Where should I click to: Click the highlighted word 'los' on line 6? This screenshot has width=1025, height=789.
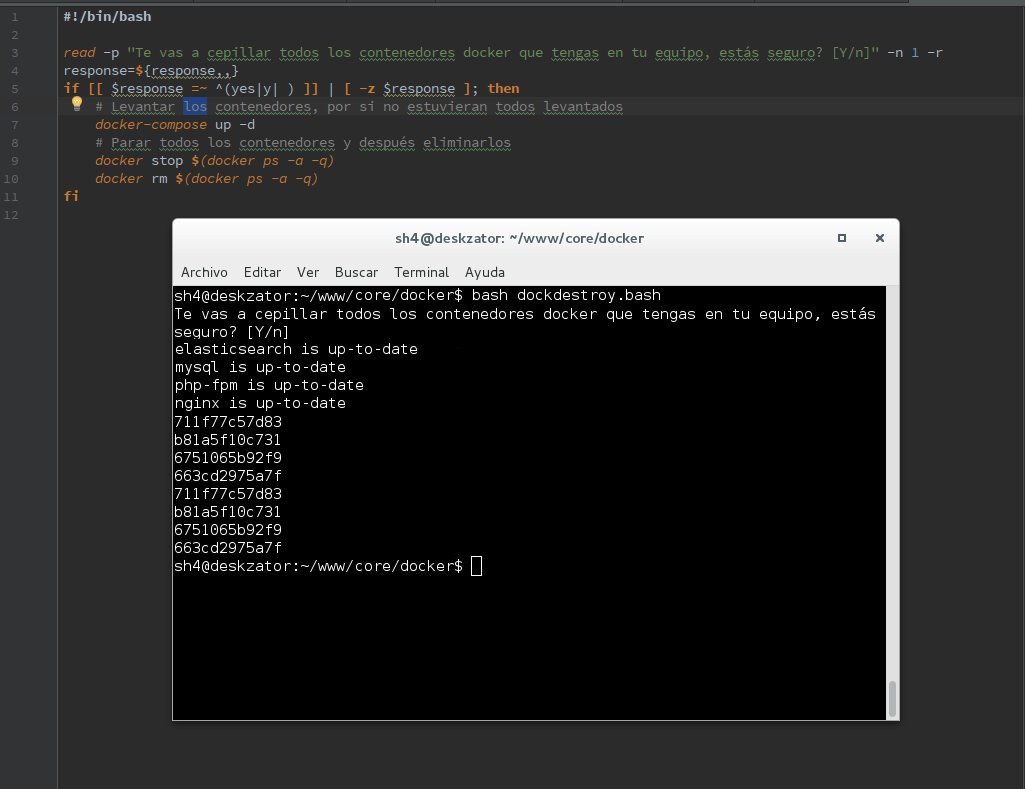click(195, 107)
